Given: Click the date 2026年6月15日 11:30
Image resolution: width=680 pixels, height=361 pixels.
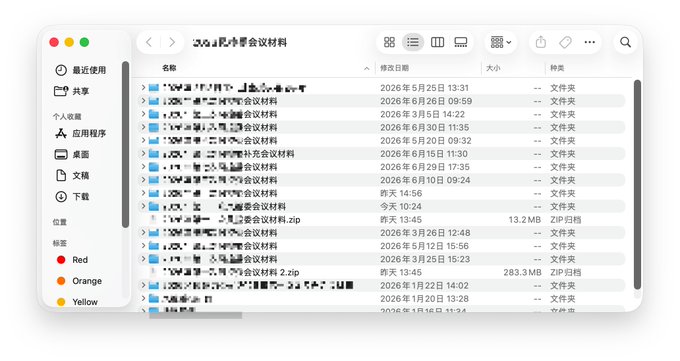Looking at the screenshot, I should pos(424,154).
